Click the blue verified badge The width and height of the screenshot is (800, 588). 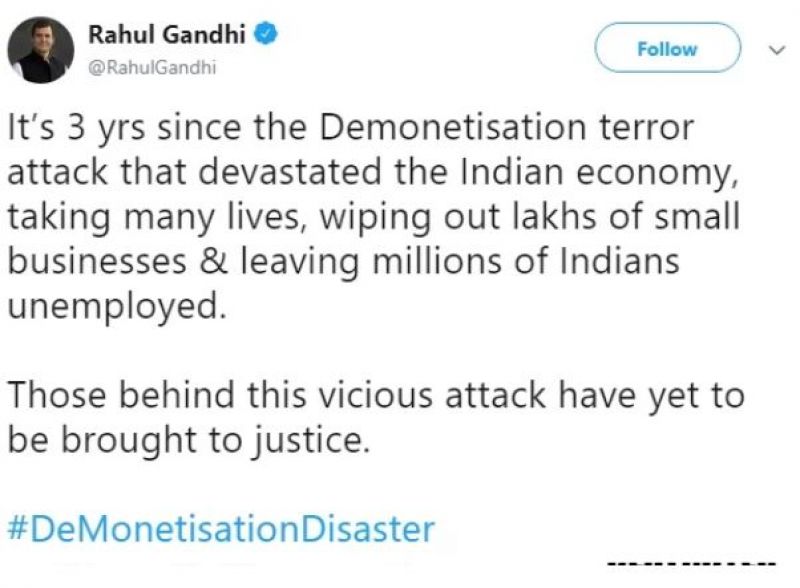pyautogui.click(x=266, y=34)
